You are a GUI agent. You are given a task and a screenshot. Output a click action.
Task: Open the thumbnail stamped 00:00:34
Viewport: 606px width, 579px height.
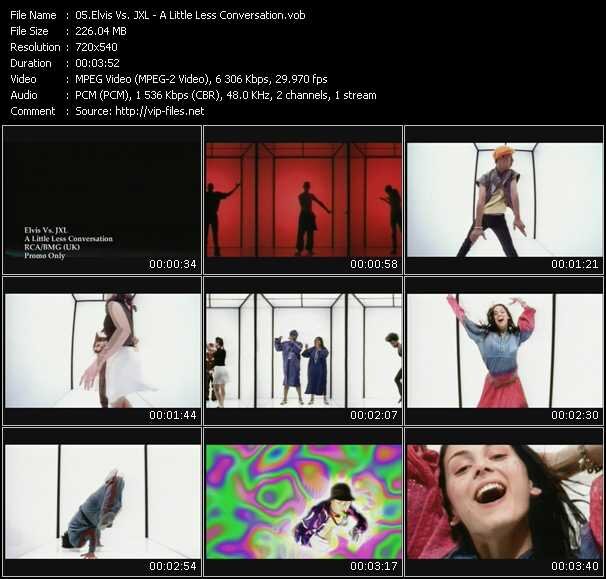(x=102, y=199)
